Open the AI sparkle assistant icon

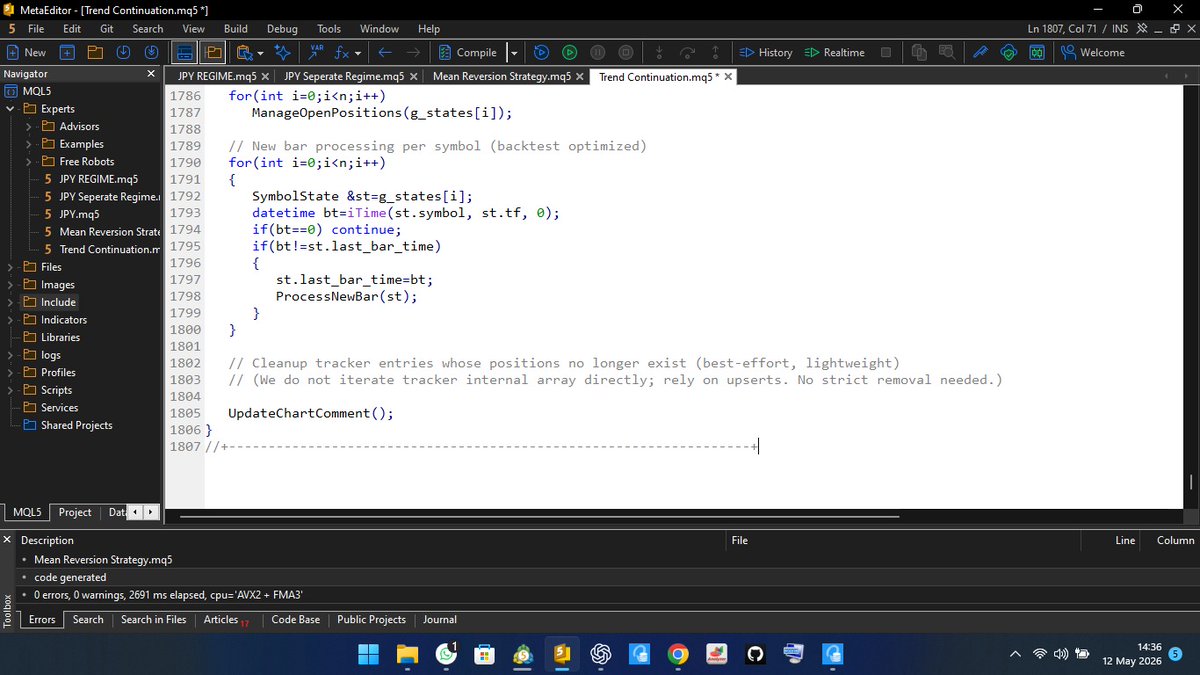[283, 52]
